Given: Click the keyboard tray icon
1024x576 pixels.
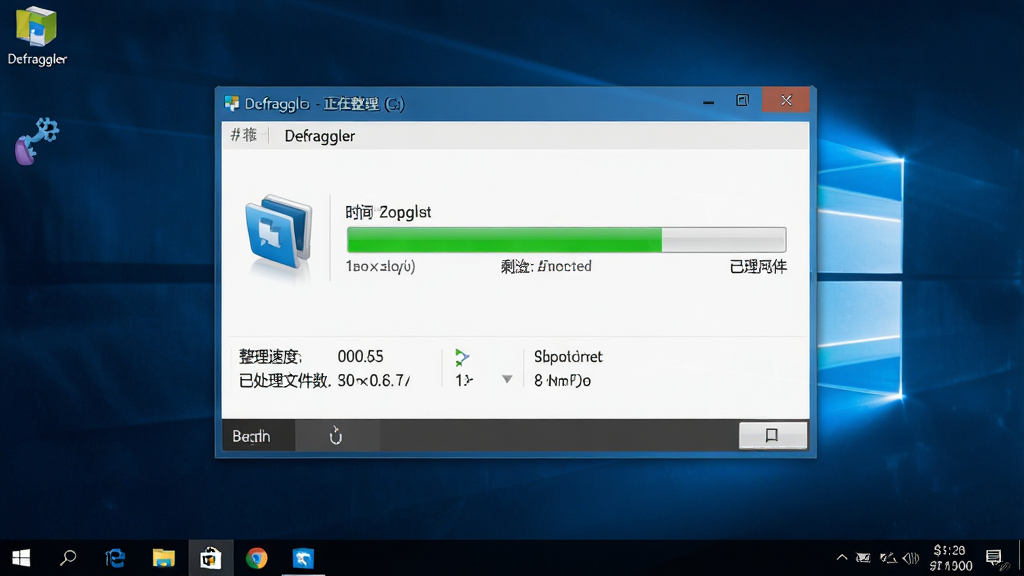Looking at the screenshot, I should tap(863, 558).
